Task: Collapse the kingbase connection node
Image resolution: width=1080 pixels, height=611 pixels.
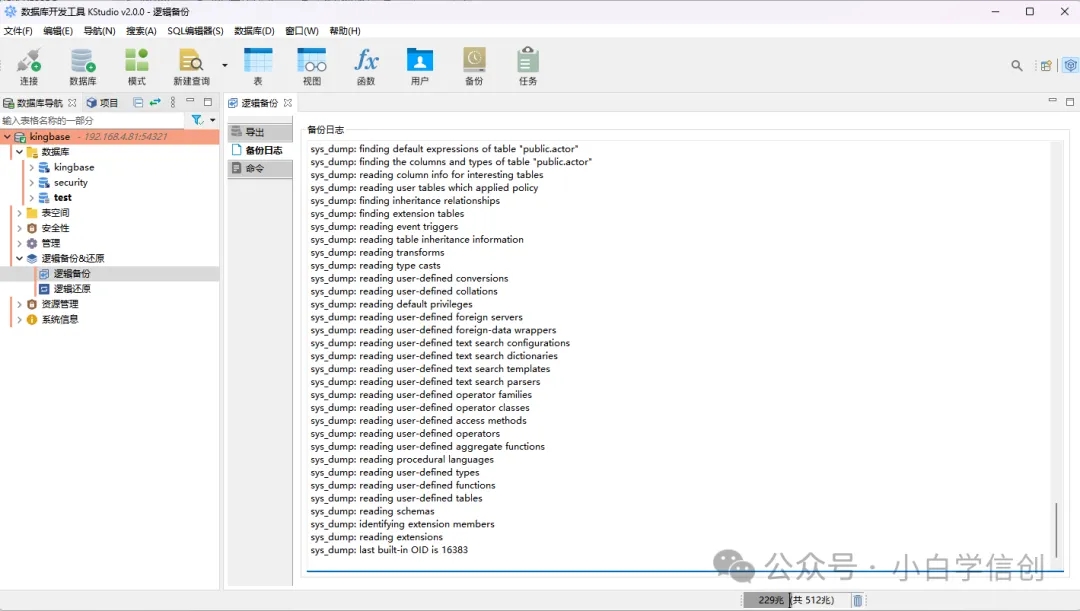Action: point(7,136)
